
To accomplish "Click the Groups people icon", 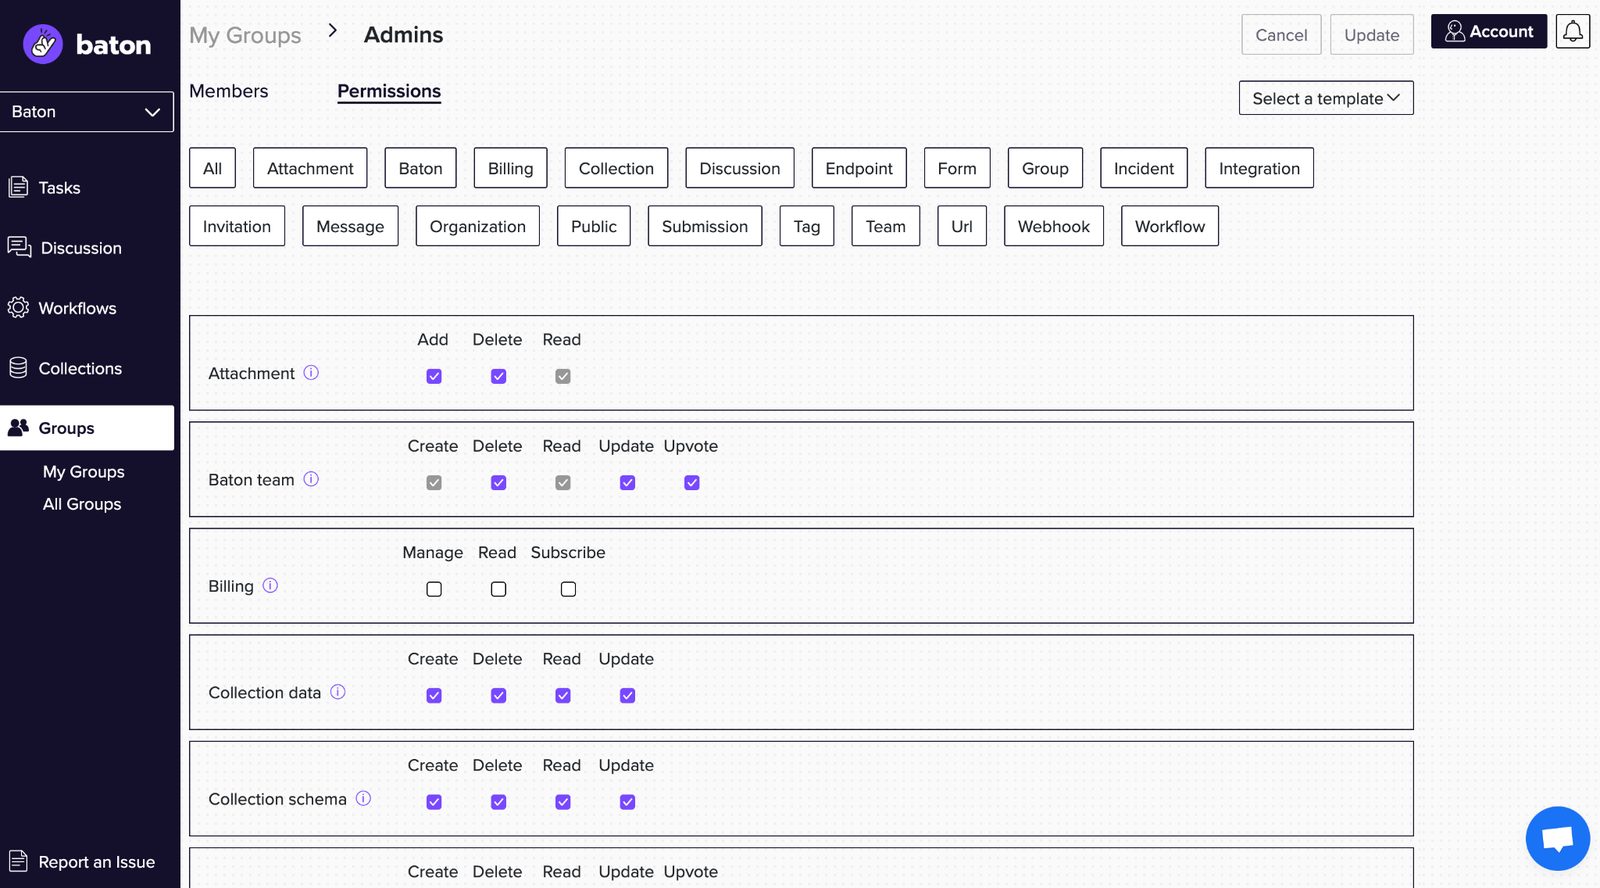I will pyautogui.click(x=18, y=427).
